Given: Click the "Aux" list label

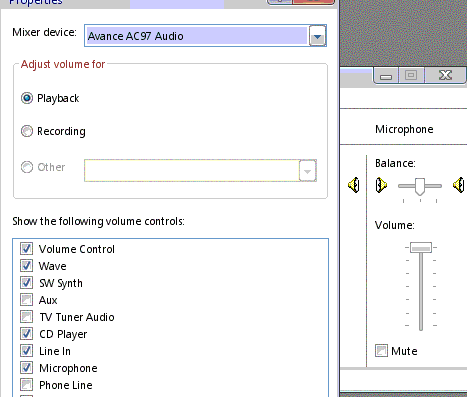Looking at the screenshot, I should coord(48,300).
